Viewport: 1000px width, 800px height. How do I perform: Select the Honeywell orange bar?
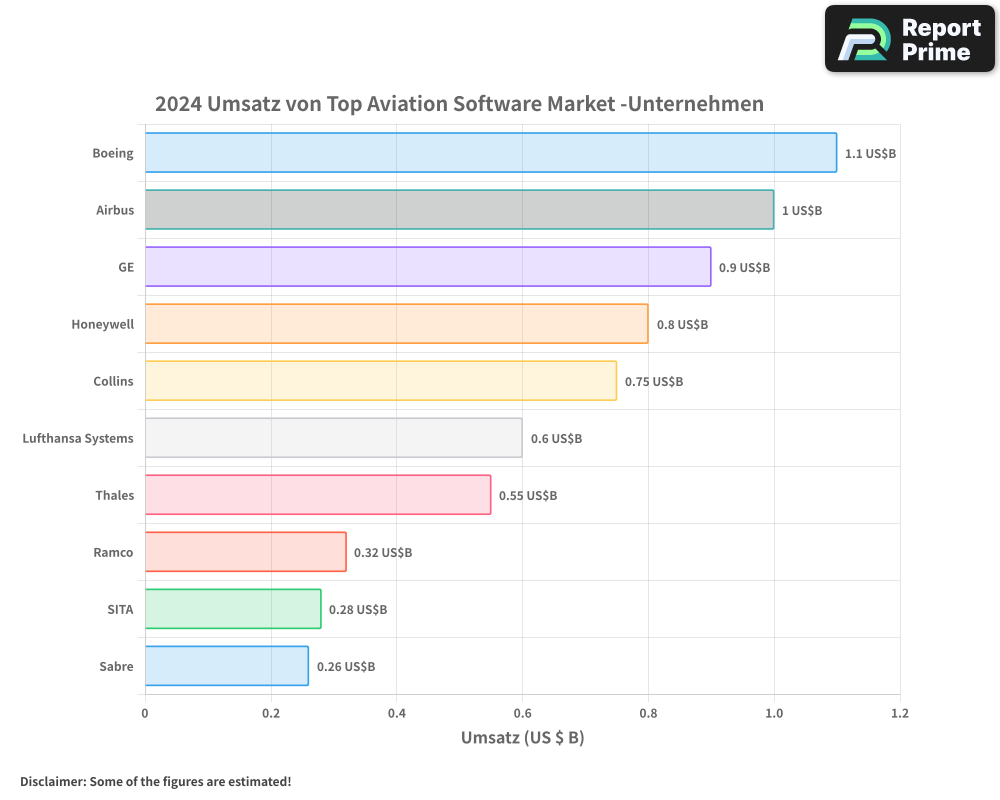pyautogui.click(x=395, y=324)
